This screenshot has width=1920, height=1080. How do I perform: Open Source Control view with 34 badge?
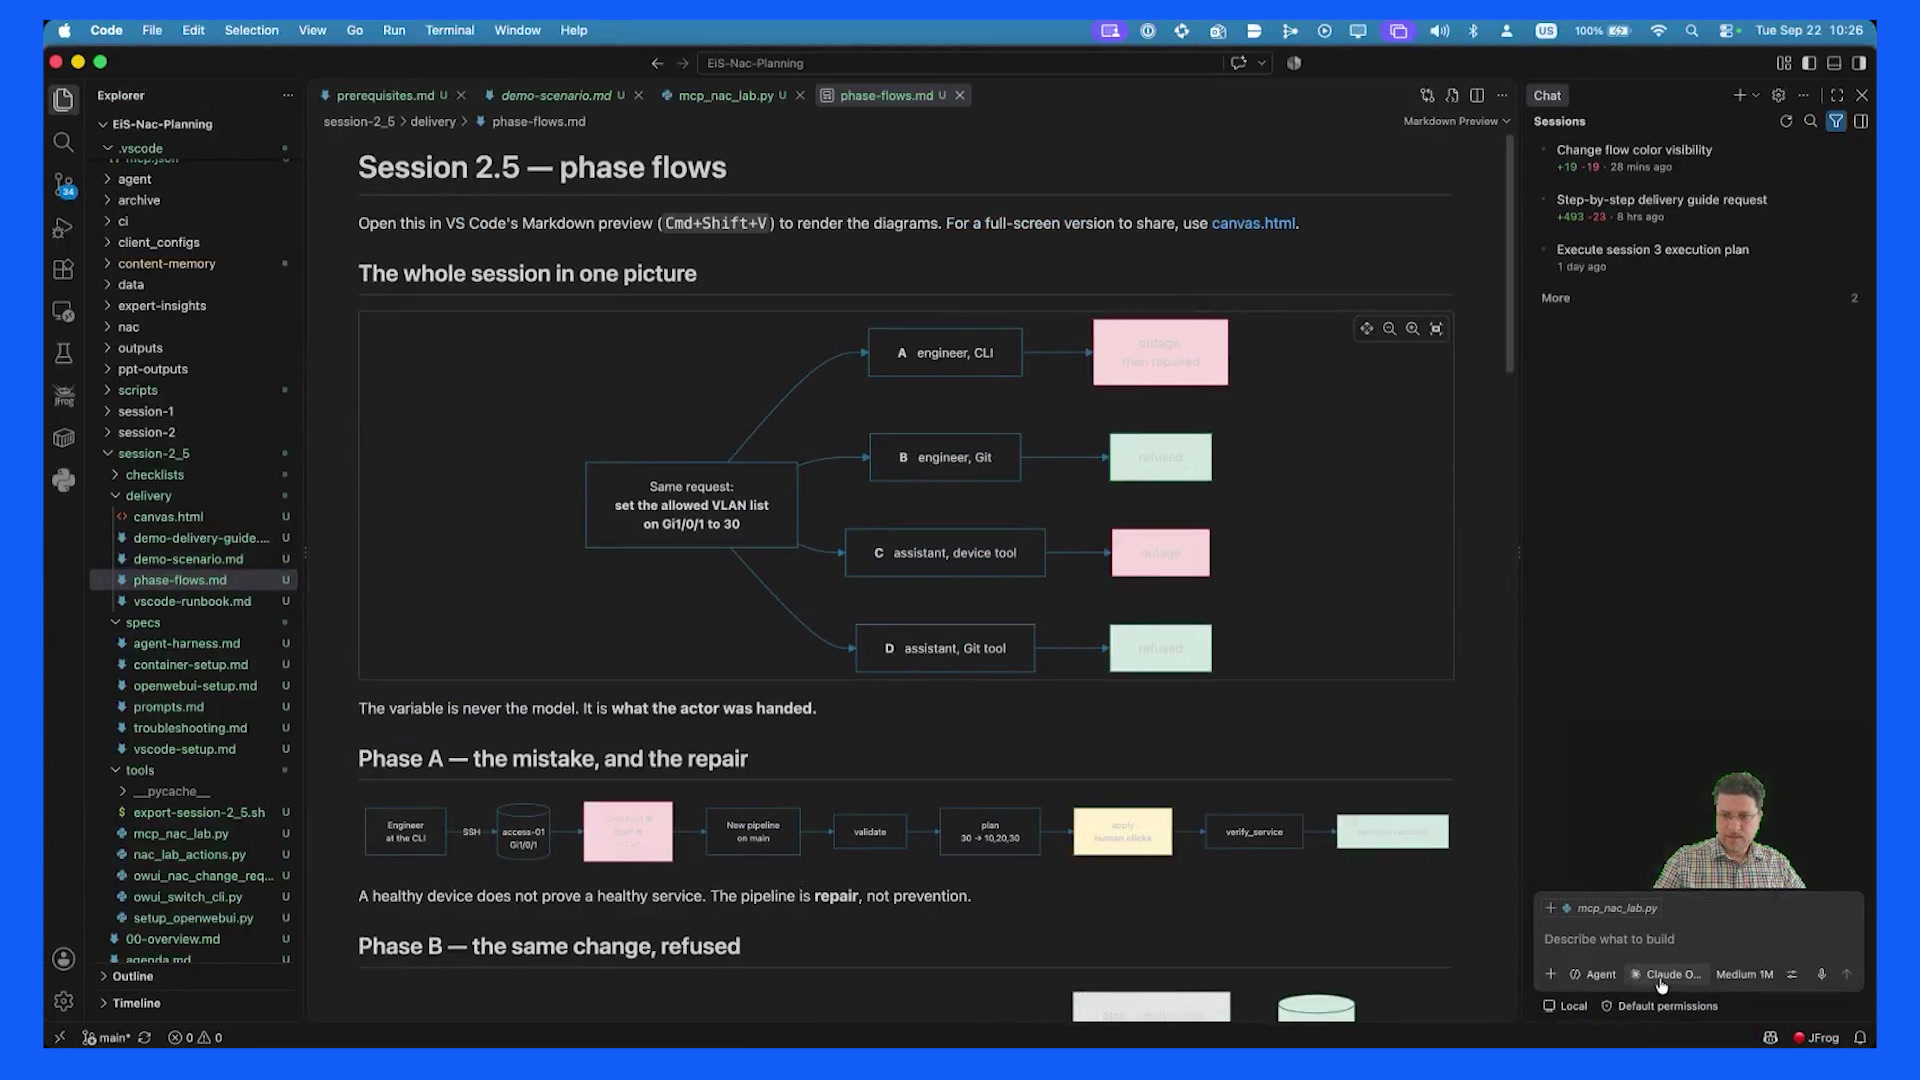tap(63, 185)
